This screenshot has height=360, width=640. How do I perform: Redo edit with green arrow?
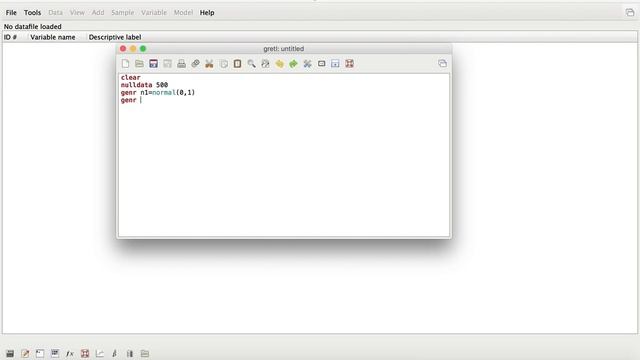[293, 64]
